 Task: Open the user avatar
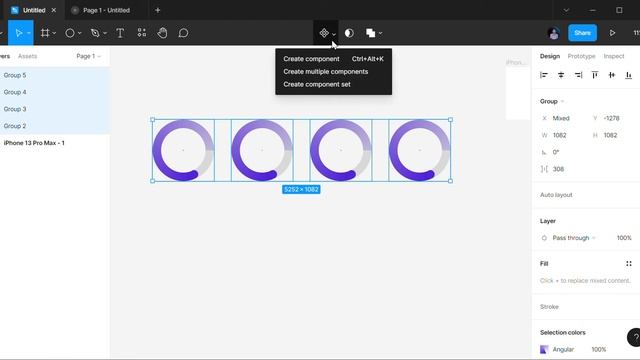click(x=553, y=33)
